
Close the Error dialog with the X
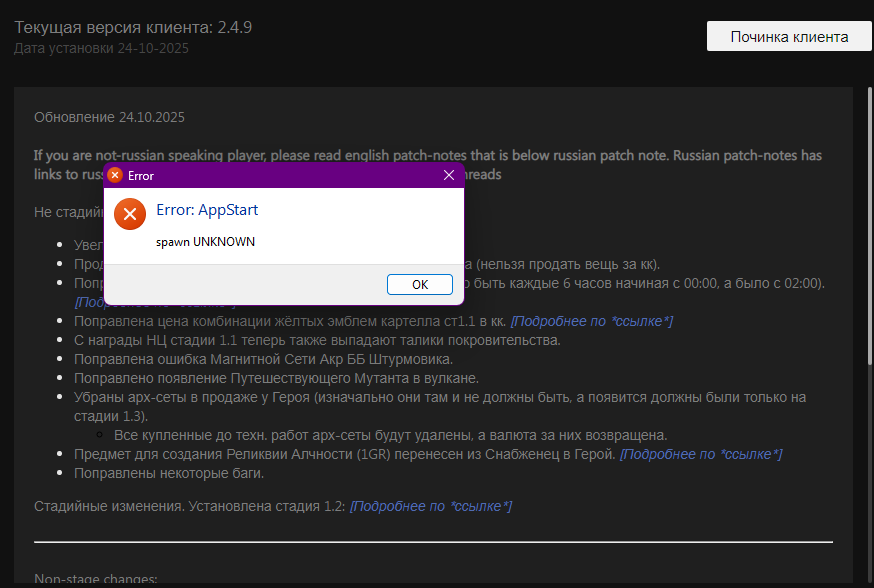point(449,174)
